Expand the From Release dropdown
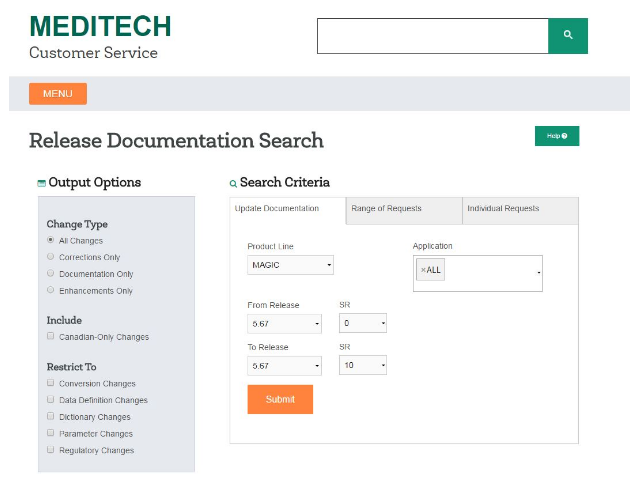 tap(284, 324)
